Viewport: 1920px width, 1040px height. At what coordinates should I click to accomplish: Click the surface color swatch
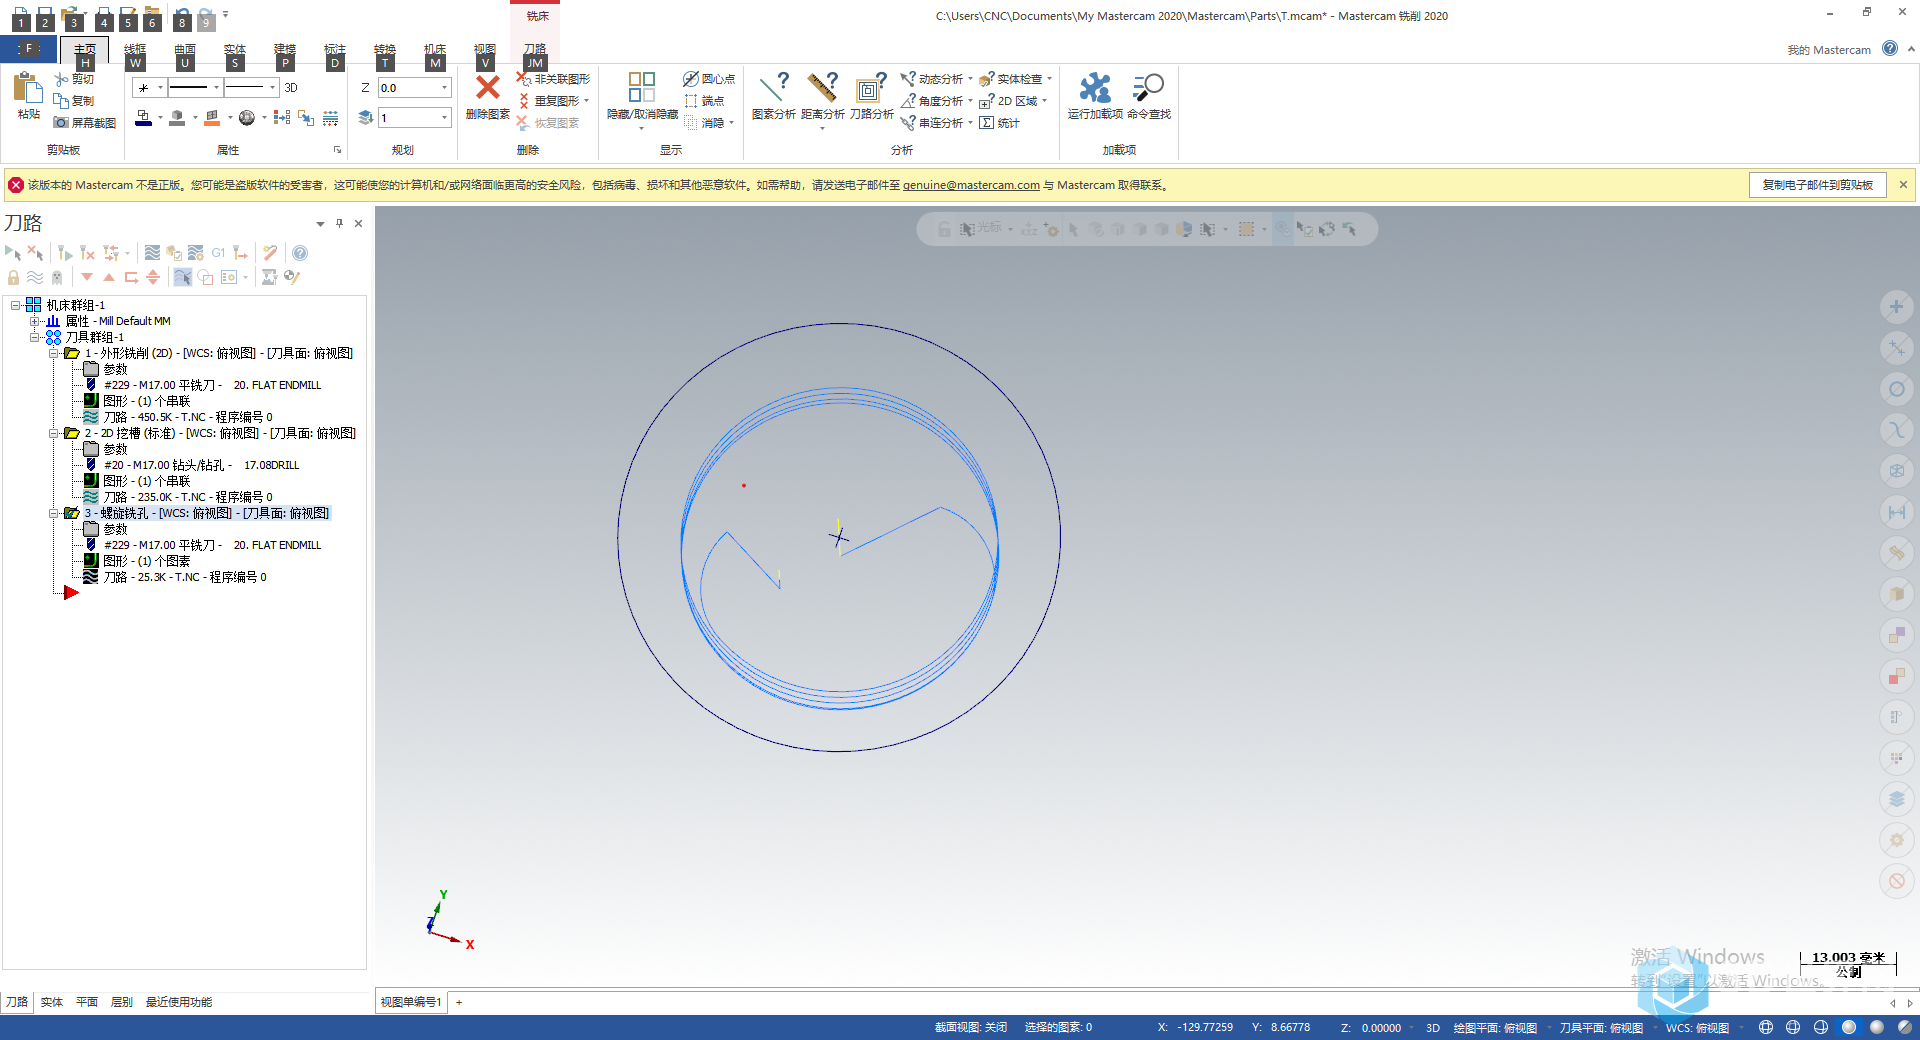pos(212,118)
